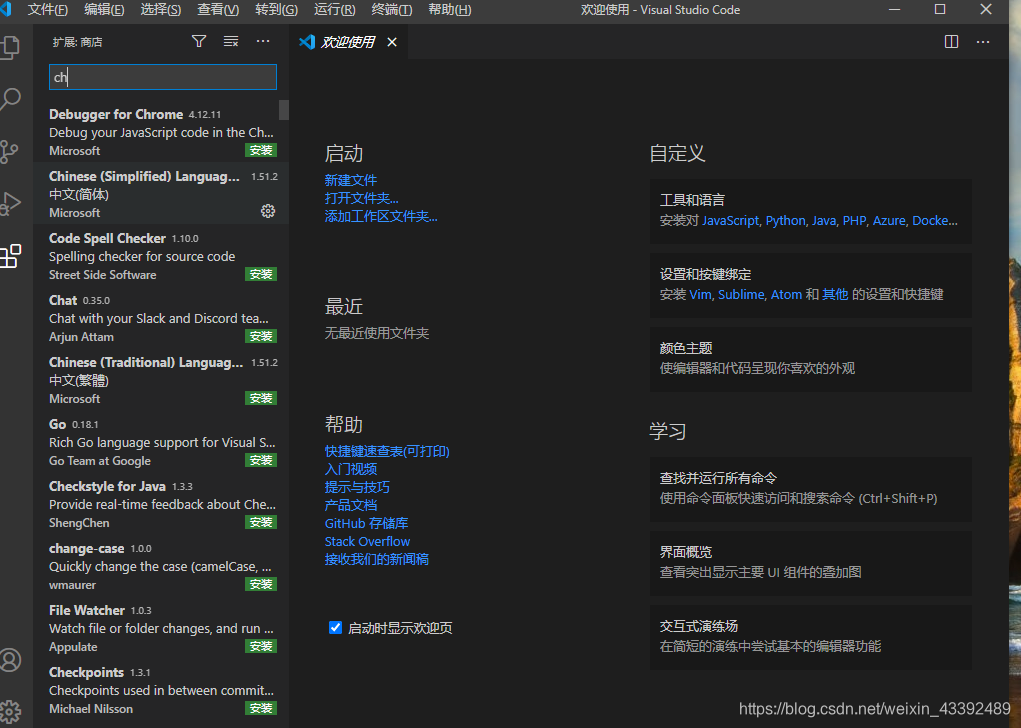Open editor more actions ellipsis menu
The width and height of the screenshot is (1021, 728).
[983, 42]
